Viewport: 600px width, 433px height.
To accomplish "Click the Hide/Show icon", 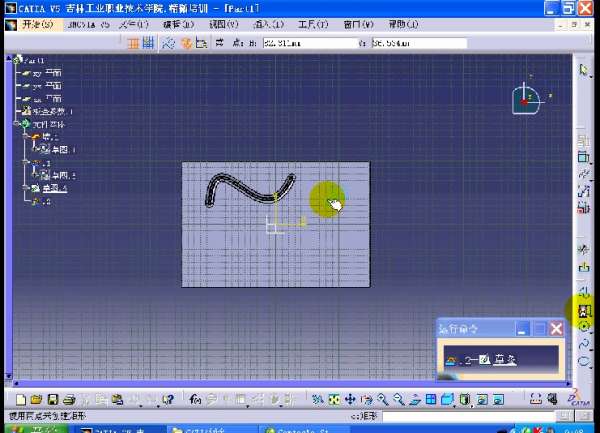I will pos(482,400).
